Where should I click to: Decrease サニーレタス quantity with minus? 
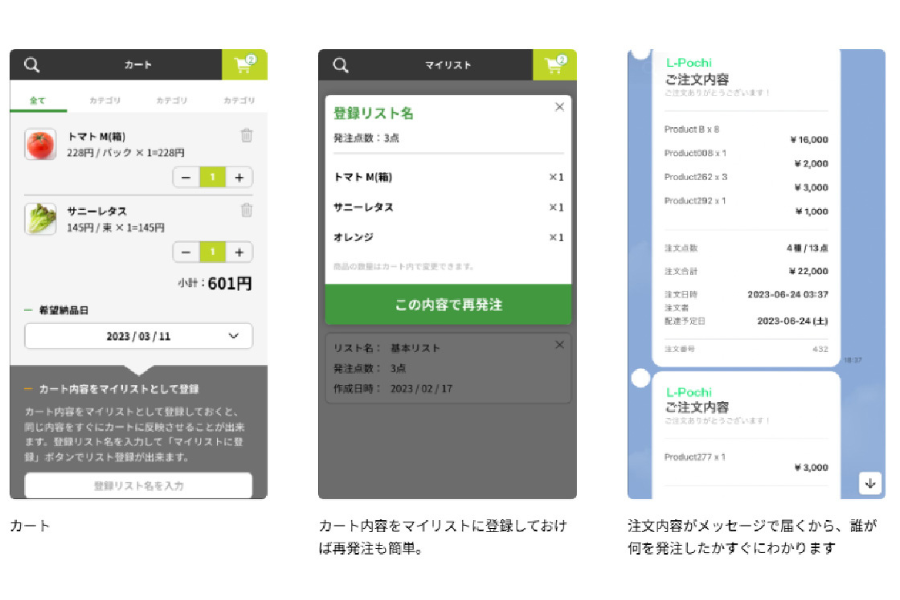[186, 252]
